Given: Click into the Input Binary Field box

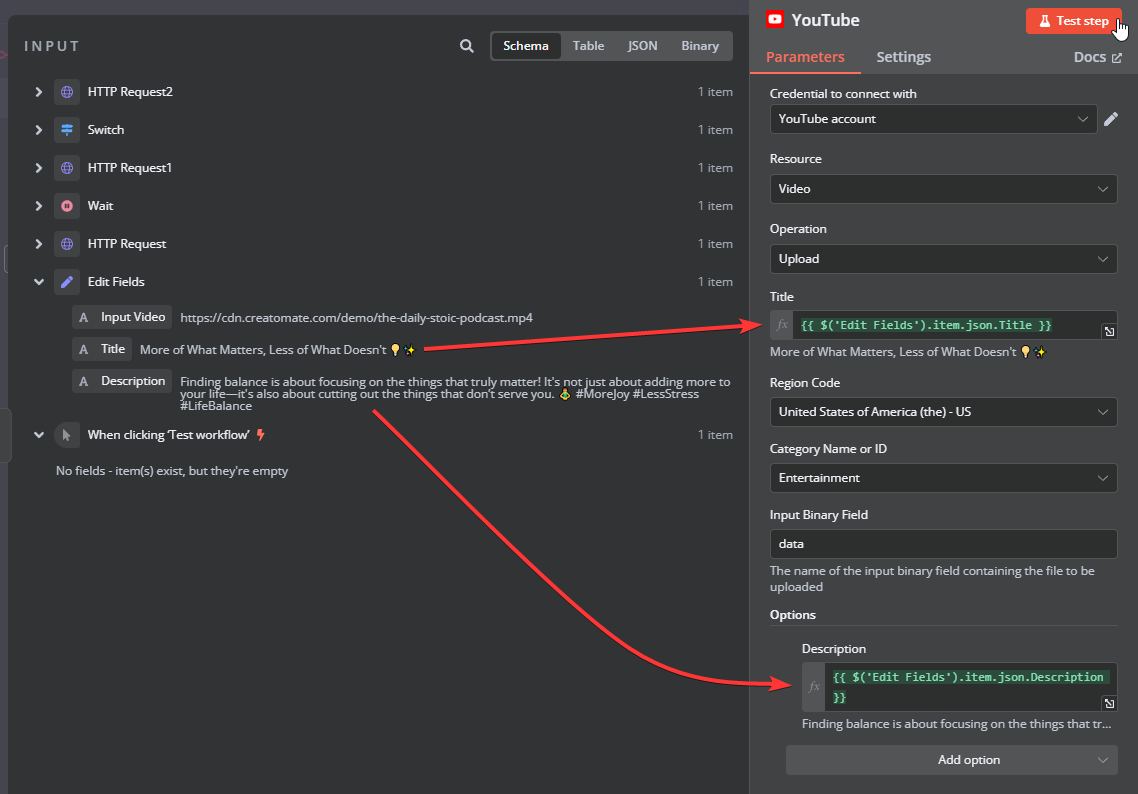Looking at the screenshot, I should click(943, 544).
